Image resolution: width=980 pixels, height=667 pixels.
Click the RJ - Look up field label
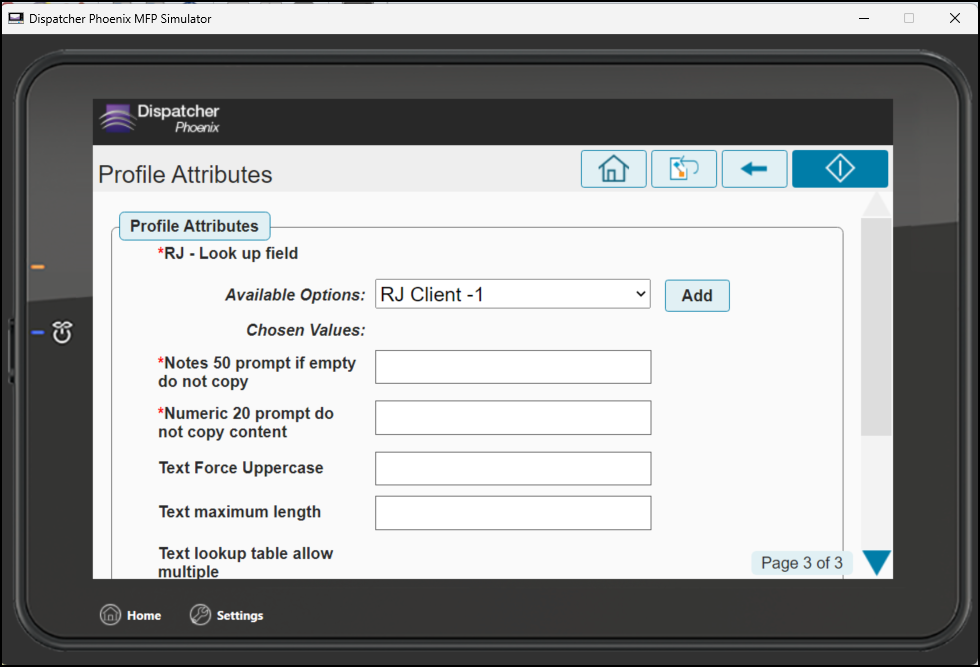tap(228, 253)
